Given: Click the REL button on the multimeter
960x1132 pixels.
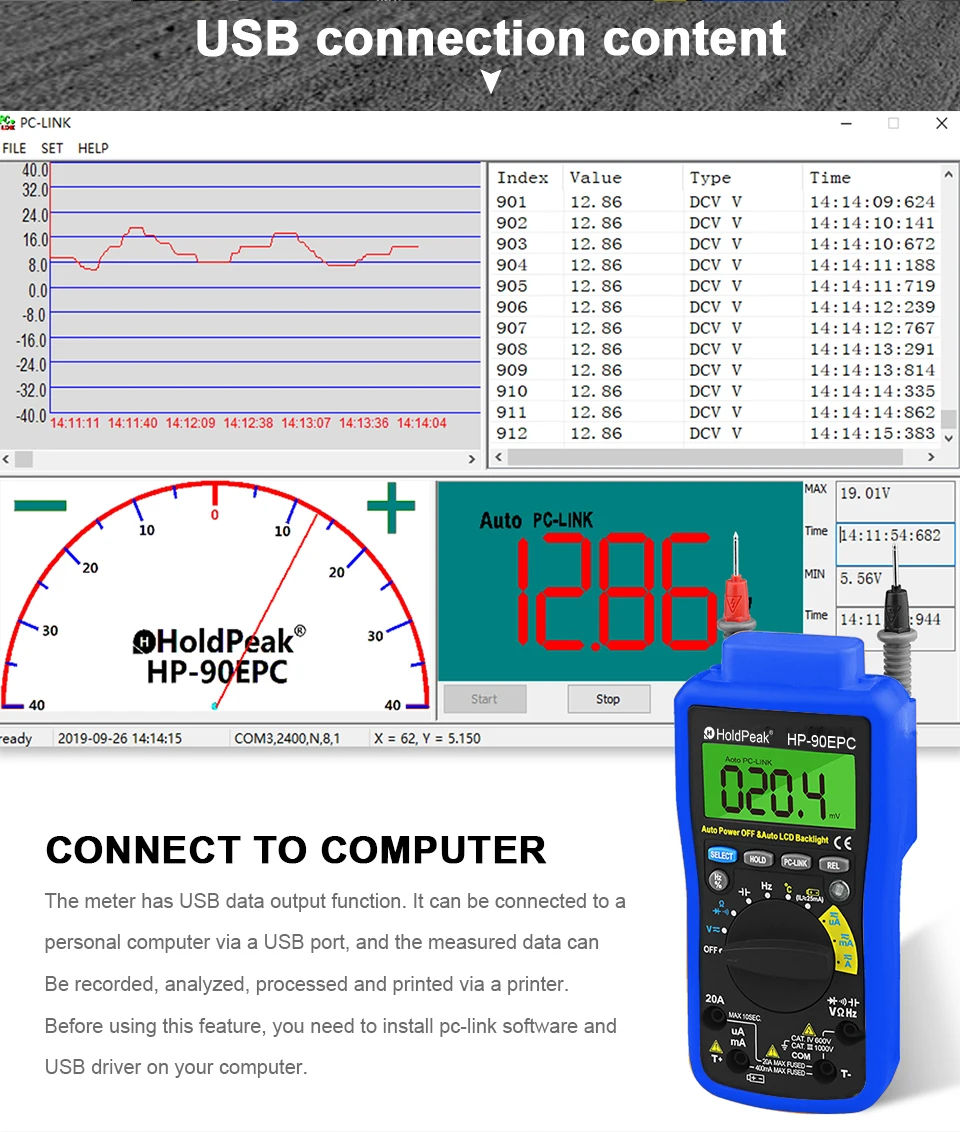Looking at the screenshot, I should click(834, 865).
